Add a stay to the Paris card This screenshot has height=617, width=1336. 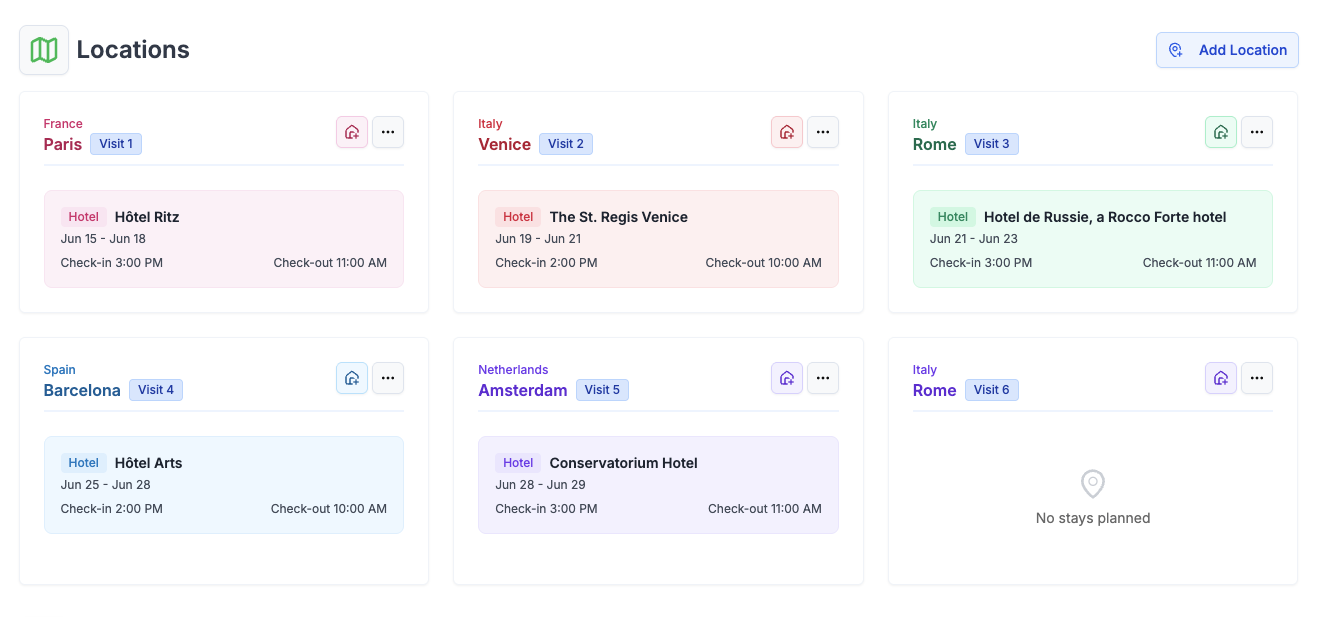pos(351,131)
